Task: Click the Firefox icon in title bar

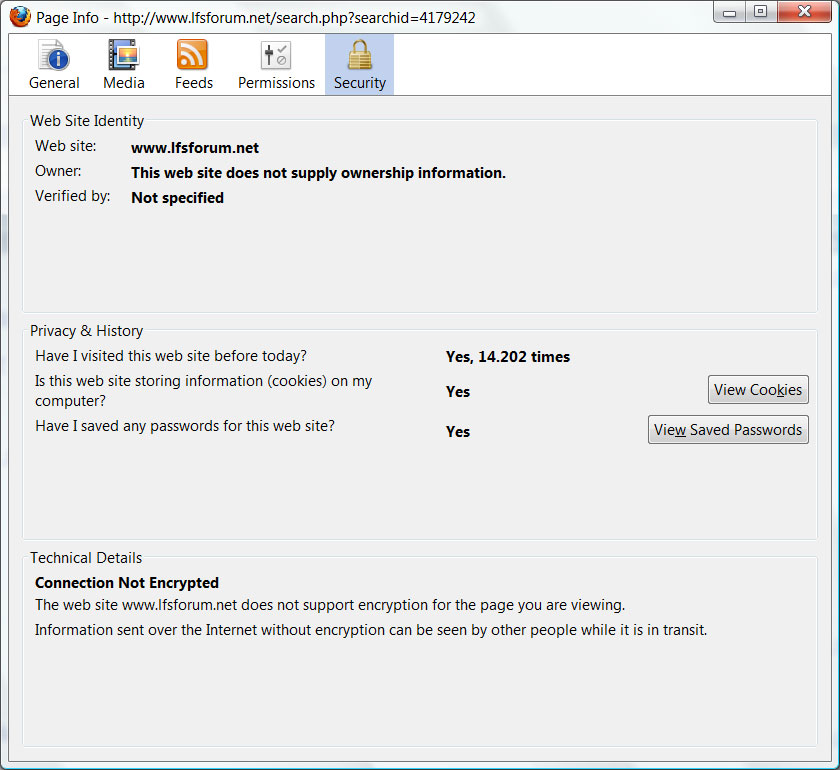Action: pos(20,17)
